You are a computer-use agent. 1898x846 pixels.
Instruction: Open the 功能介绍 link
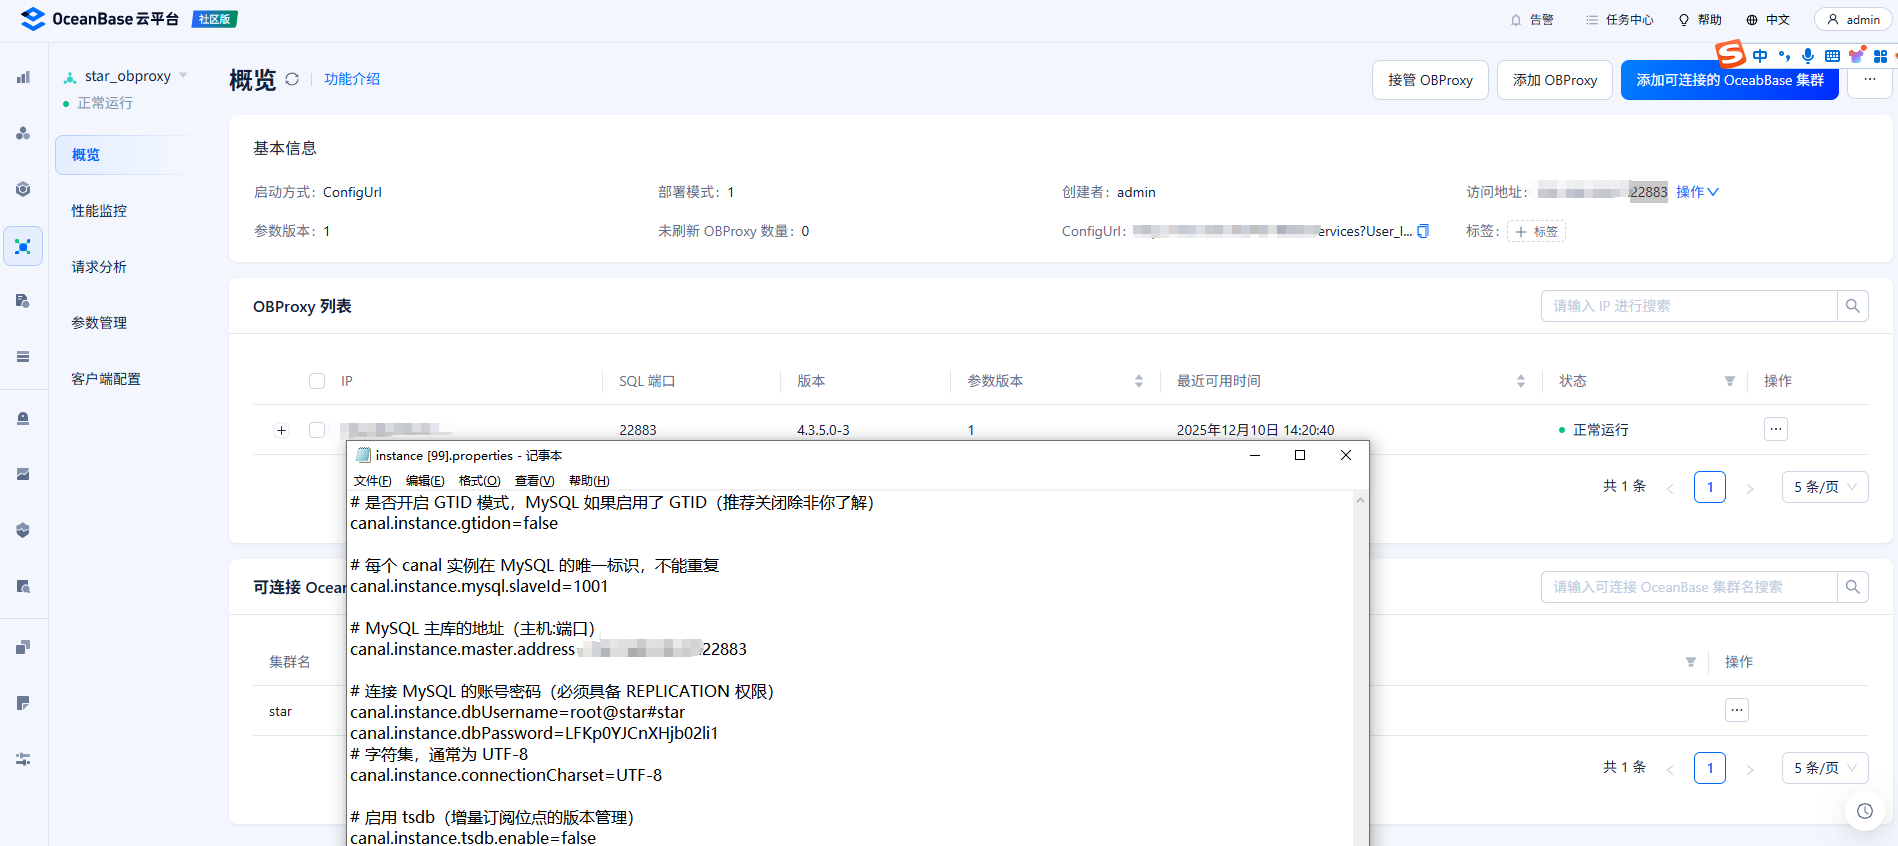(x=352, y=79)
